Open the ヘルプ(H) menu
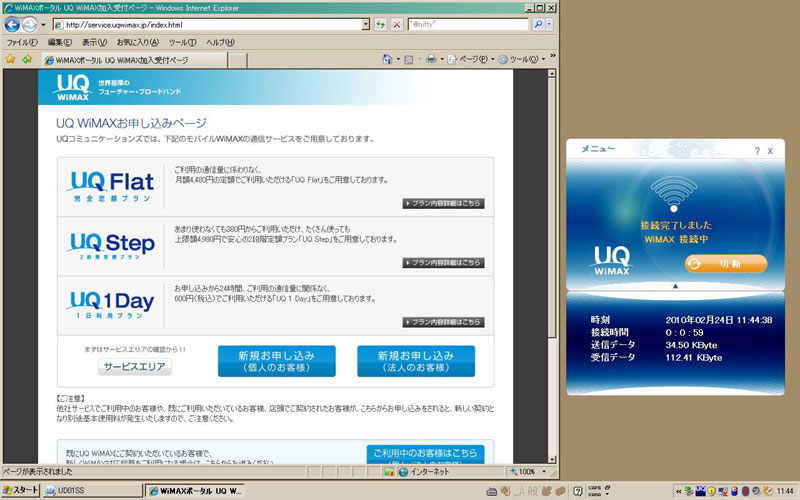Screen dimensions: 800x500 220,42
